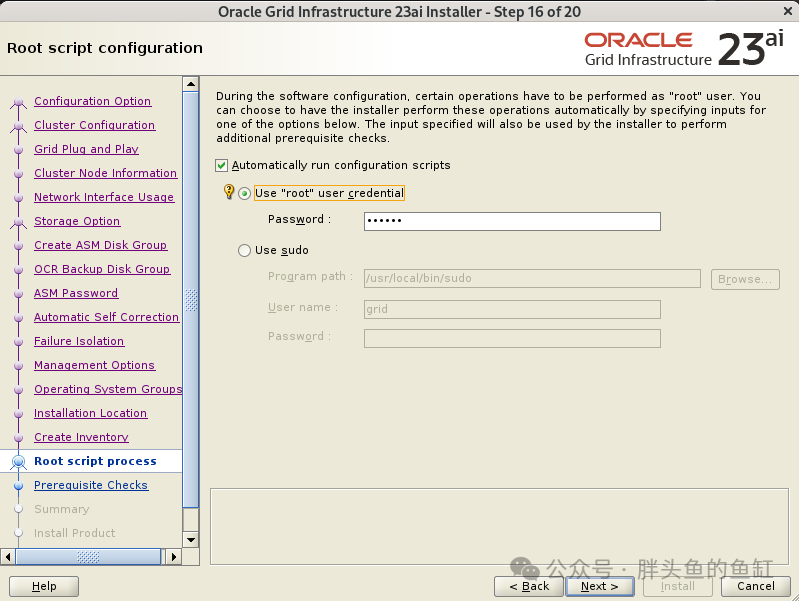Proceed with the Next button

(x=600, y=586)
